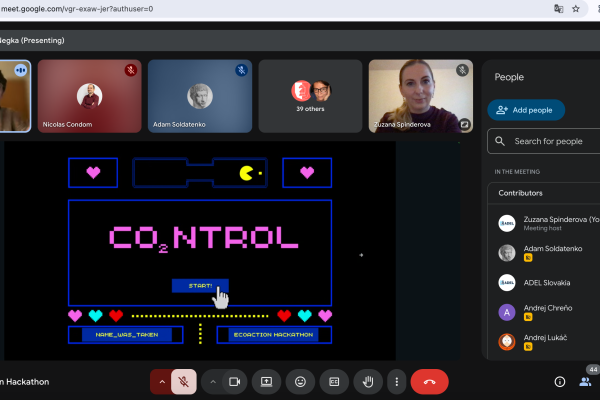Click the START! button in the presentation
Screen dimensions: 600x400
pos(200,285)
